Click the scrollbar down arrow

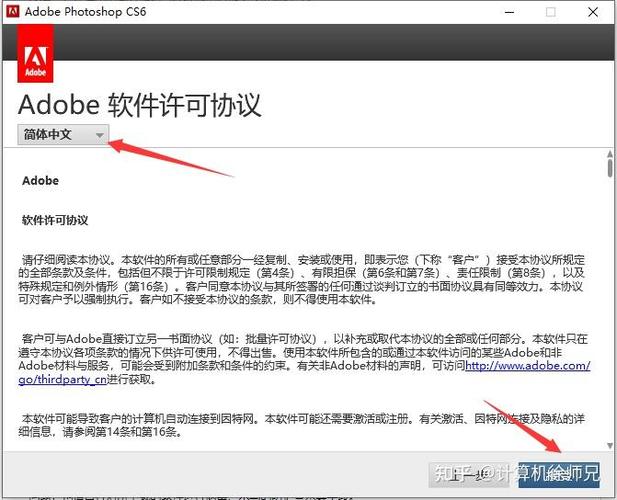610,445
